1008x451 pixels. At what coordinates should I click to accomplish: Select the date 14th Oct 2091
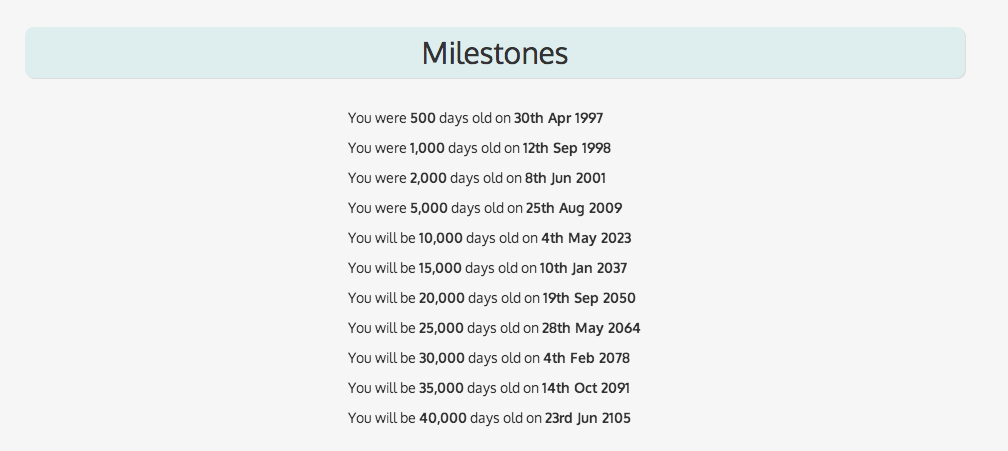587,388
